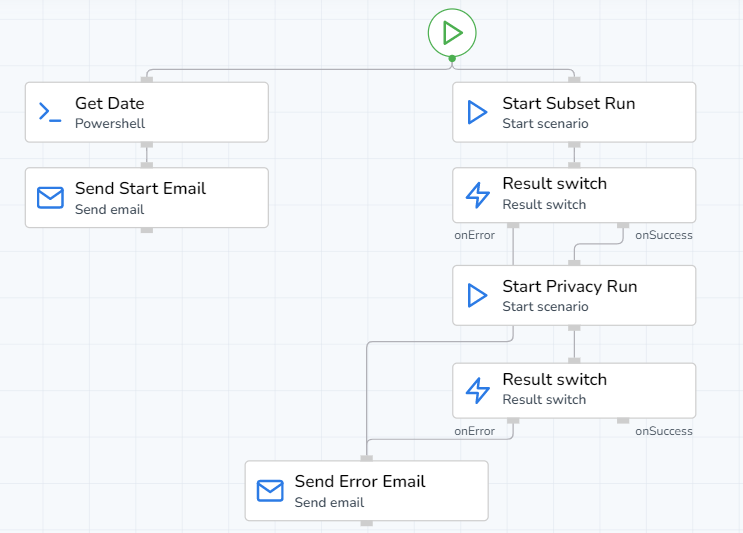Select the Get Date node title
The height and width of the screenshot is (533, 743).
tap(109, 103)
